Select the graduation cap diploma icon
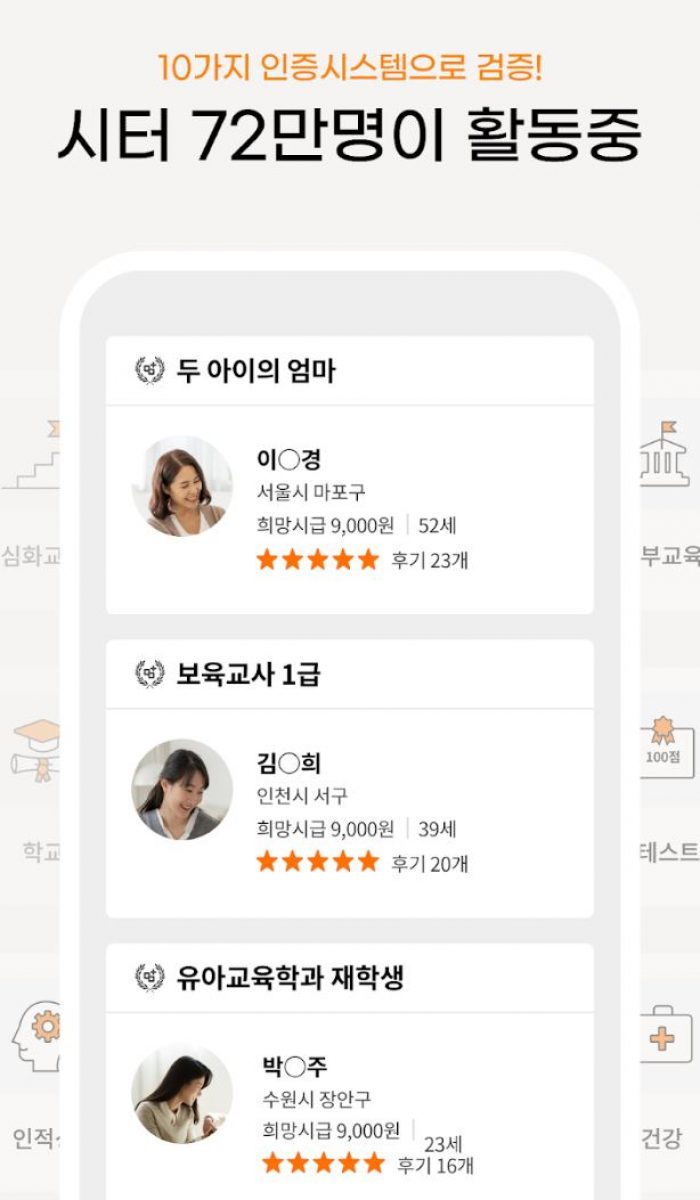Screen dimensions: 700x1200 pos(36,750)
